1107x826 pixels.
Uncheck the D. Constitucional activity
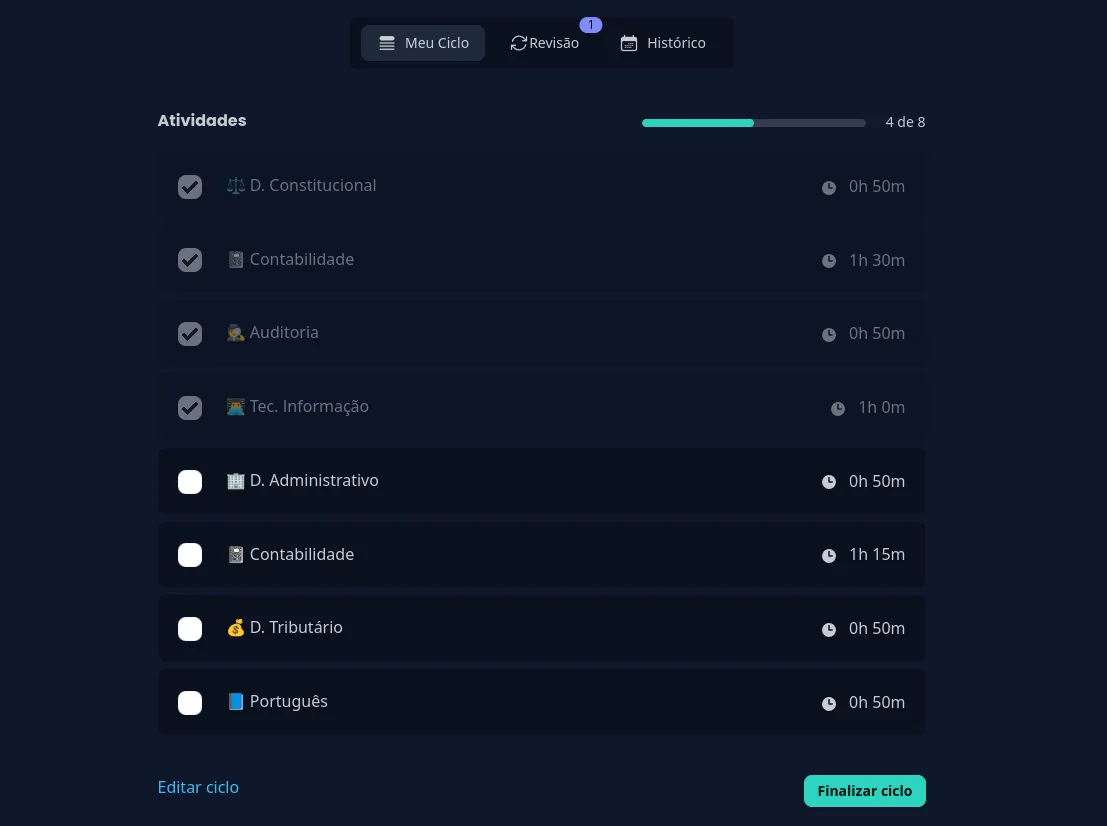[x=190, y=187]
